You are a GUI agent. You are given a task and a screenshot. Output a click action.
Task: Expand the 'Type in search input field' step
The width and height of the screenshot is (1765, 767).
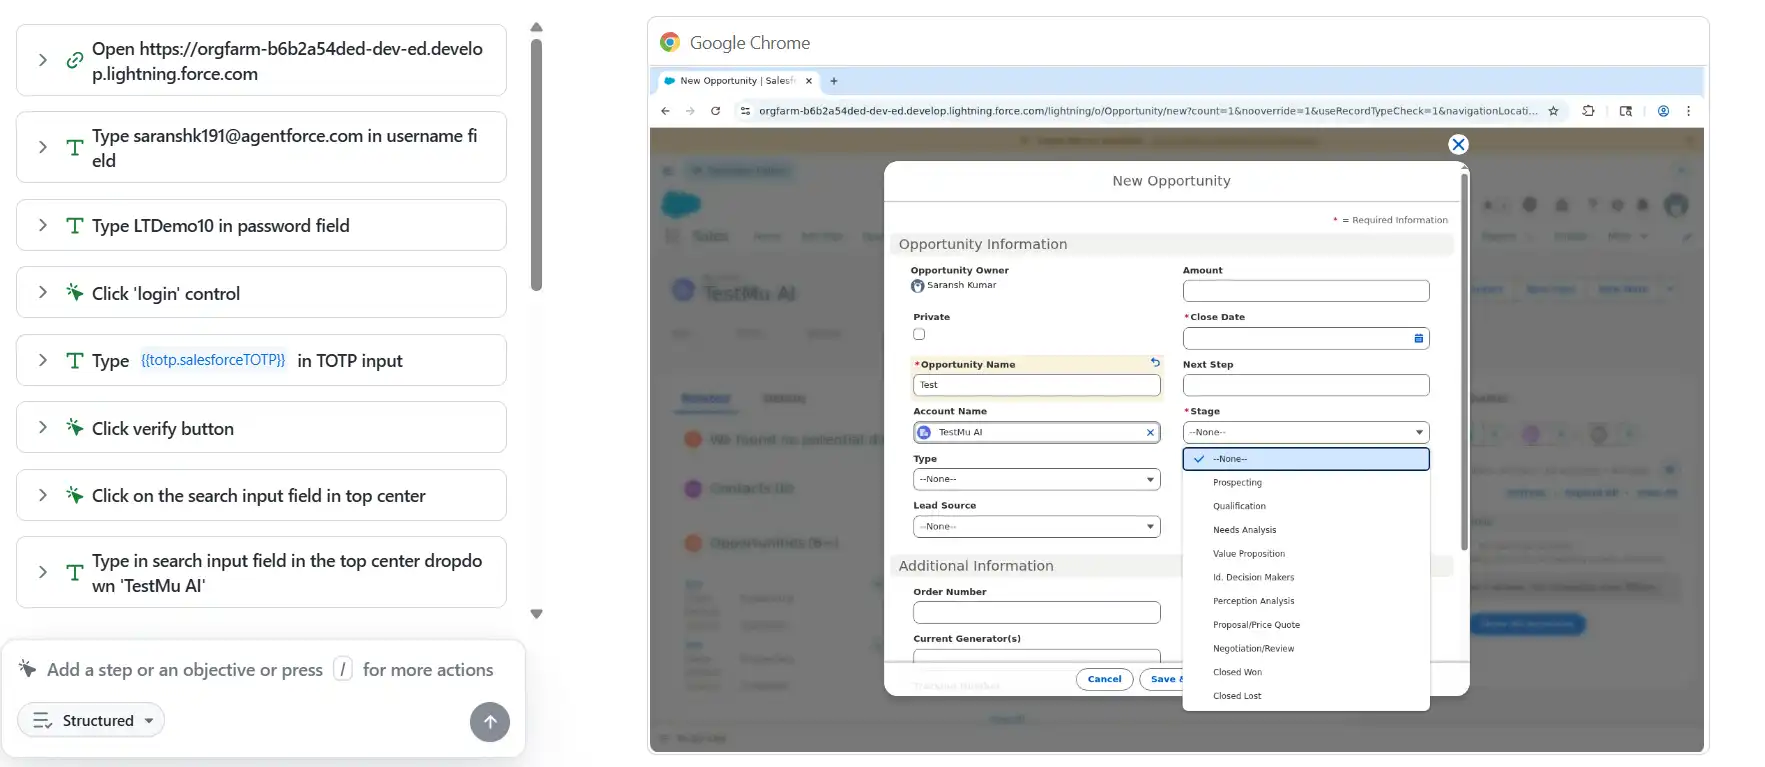42,572
